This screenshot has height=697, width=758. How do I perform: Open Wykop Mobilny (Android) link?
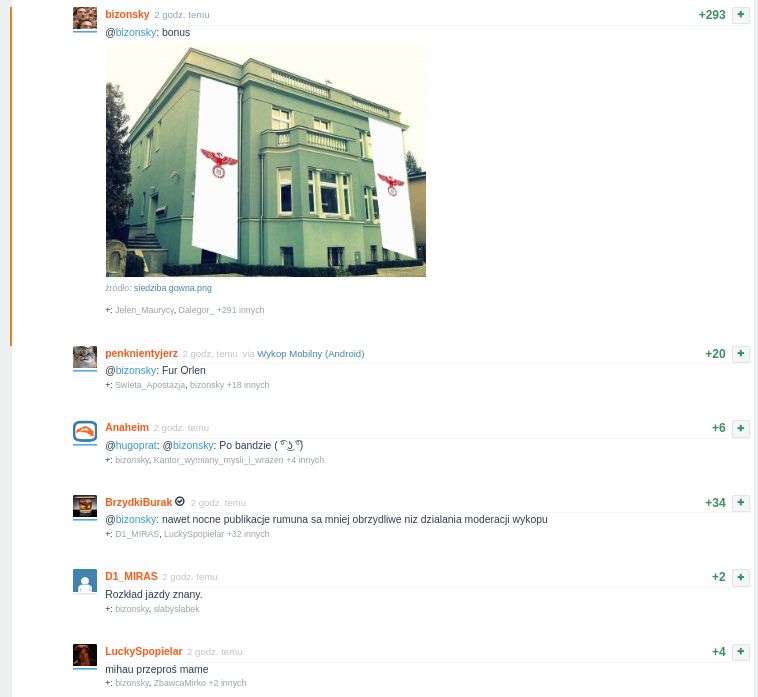[x=310, y=354]
